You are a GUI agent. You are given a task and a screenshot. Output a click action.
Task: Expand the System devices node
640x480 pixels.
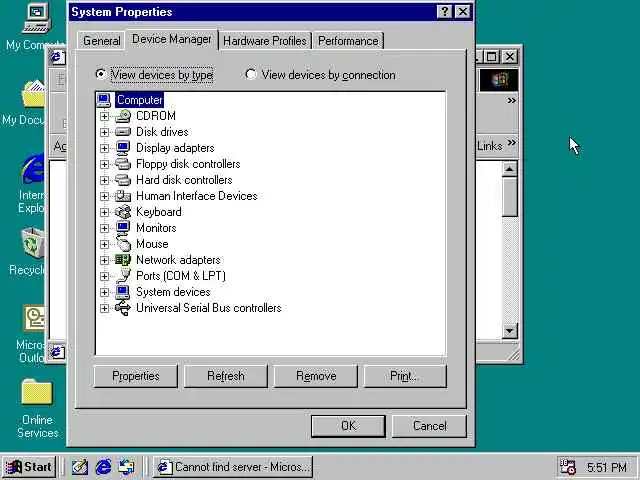tap(104, 292)
